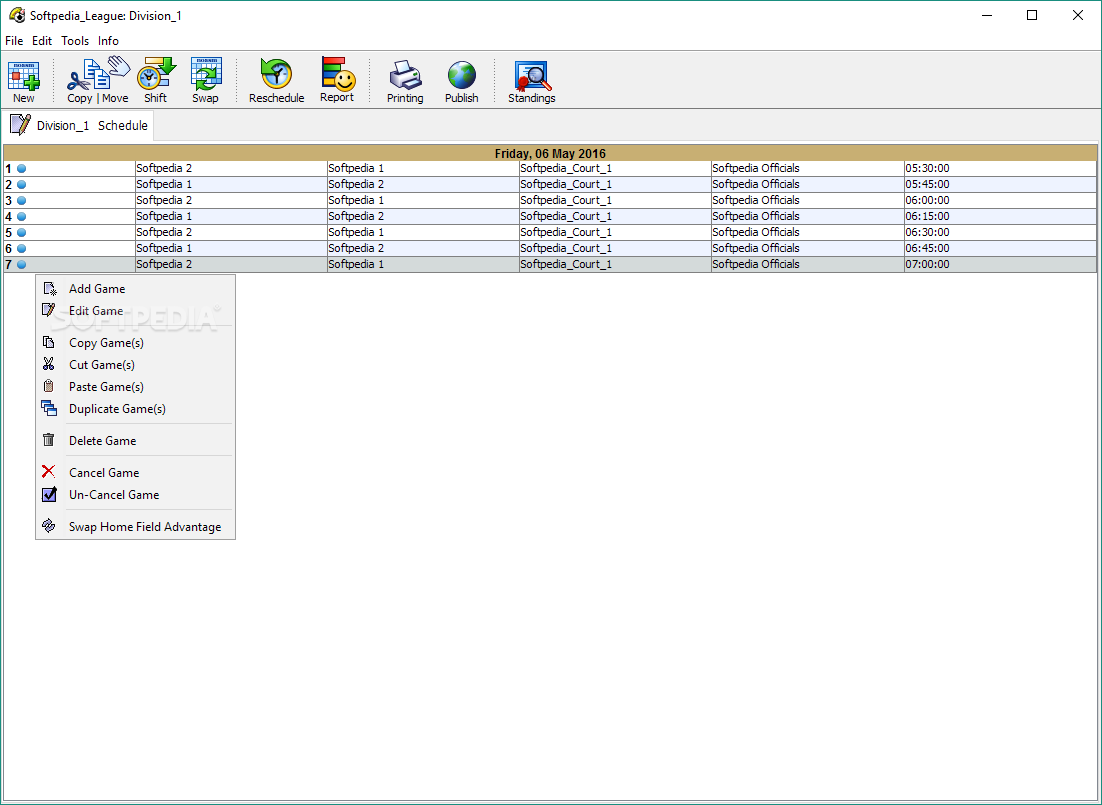1102x805 pixels.
Task: Click the red X Cancel Game icon
Action: pos(48,472)
